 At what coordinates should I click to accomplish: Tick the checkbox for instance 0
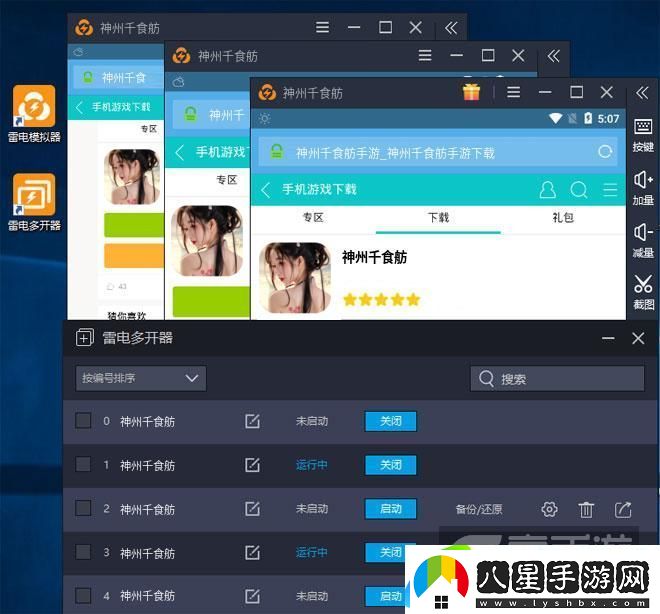coord(83,420)
